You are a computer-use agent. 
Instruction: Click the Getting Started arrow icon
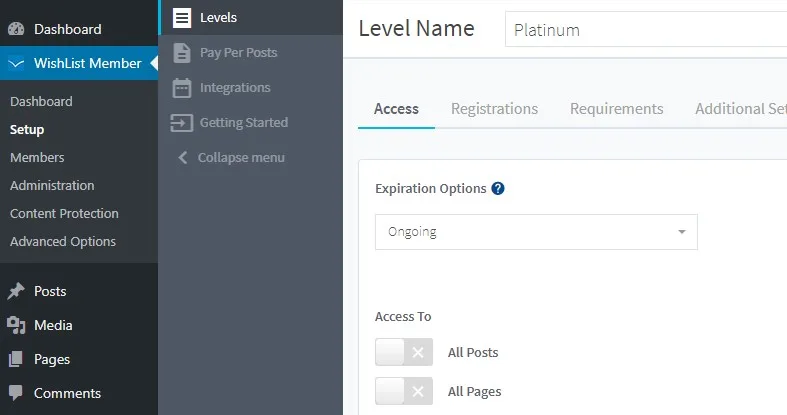click(x=181, y=122)
